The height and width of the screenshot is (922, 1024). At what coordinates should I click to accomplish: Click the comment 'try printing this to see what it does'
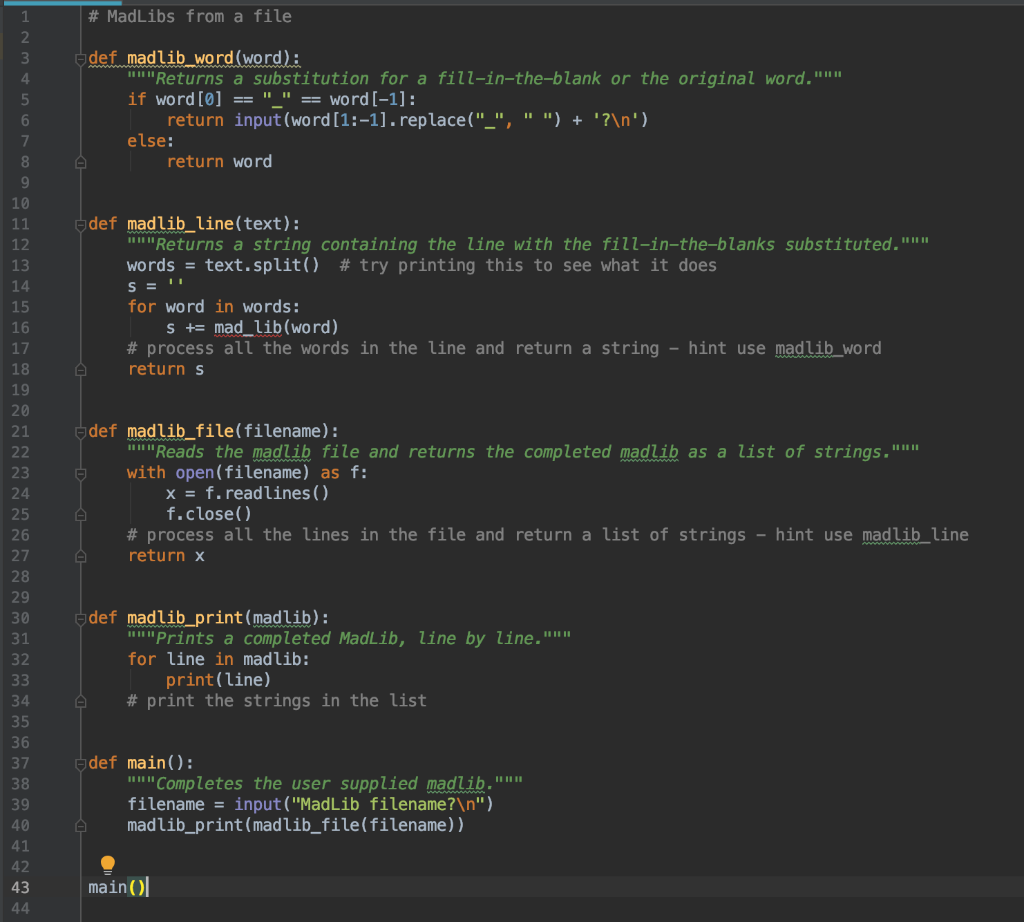click(528, 266)
